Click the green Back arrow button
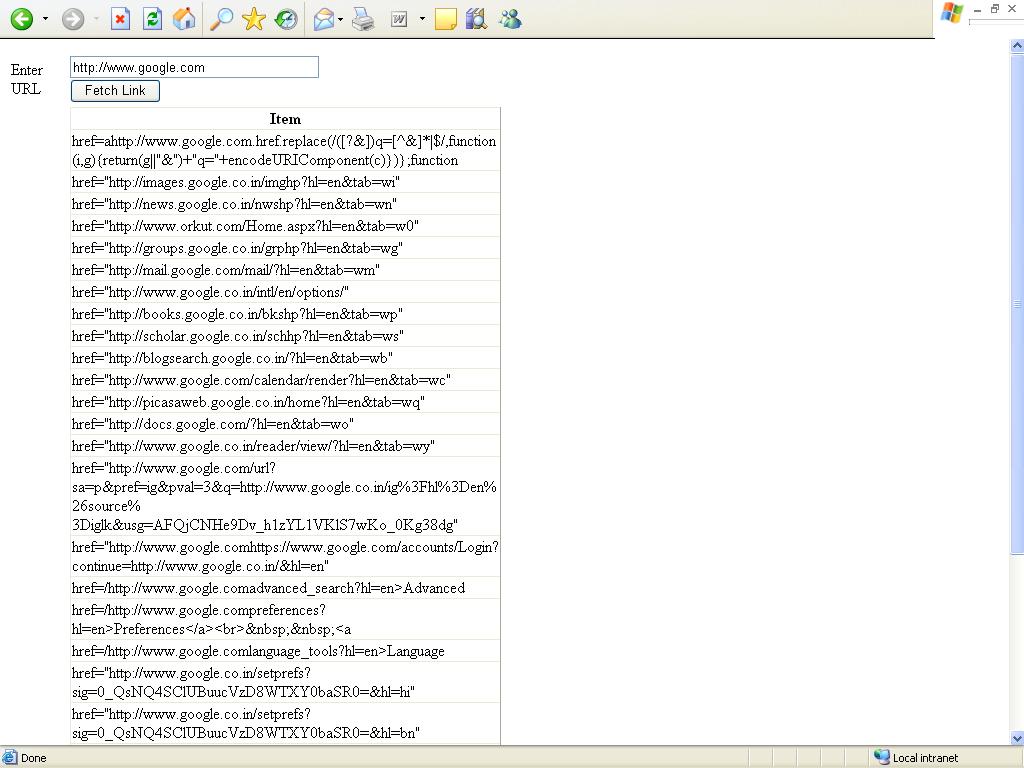The image size is (1024, 768). coord(22,19)
